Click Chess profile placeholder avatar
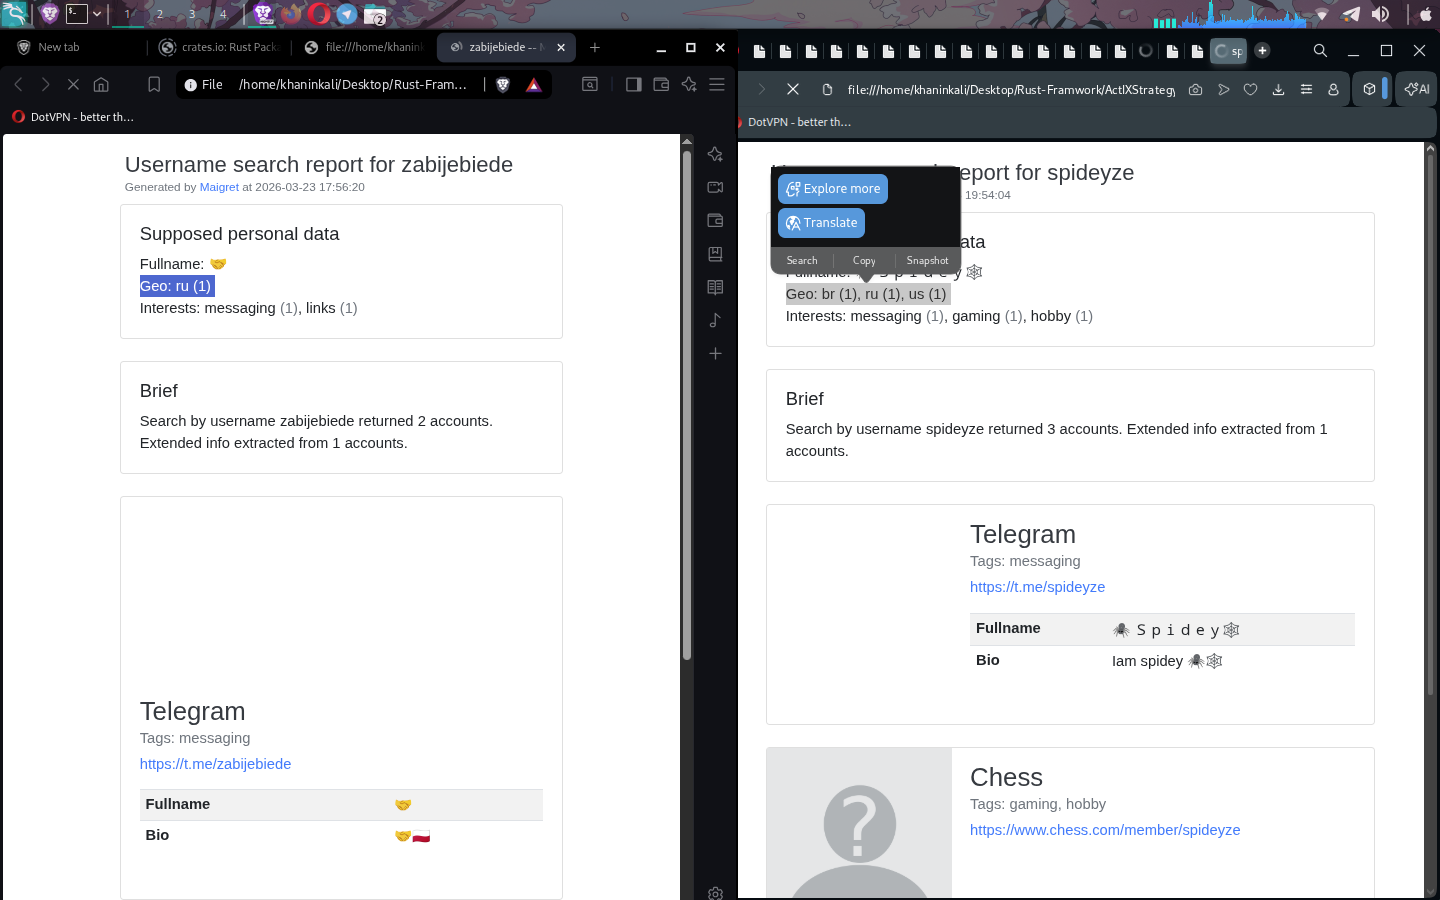 pos(859,824)
